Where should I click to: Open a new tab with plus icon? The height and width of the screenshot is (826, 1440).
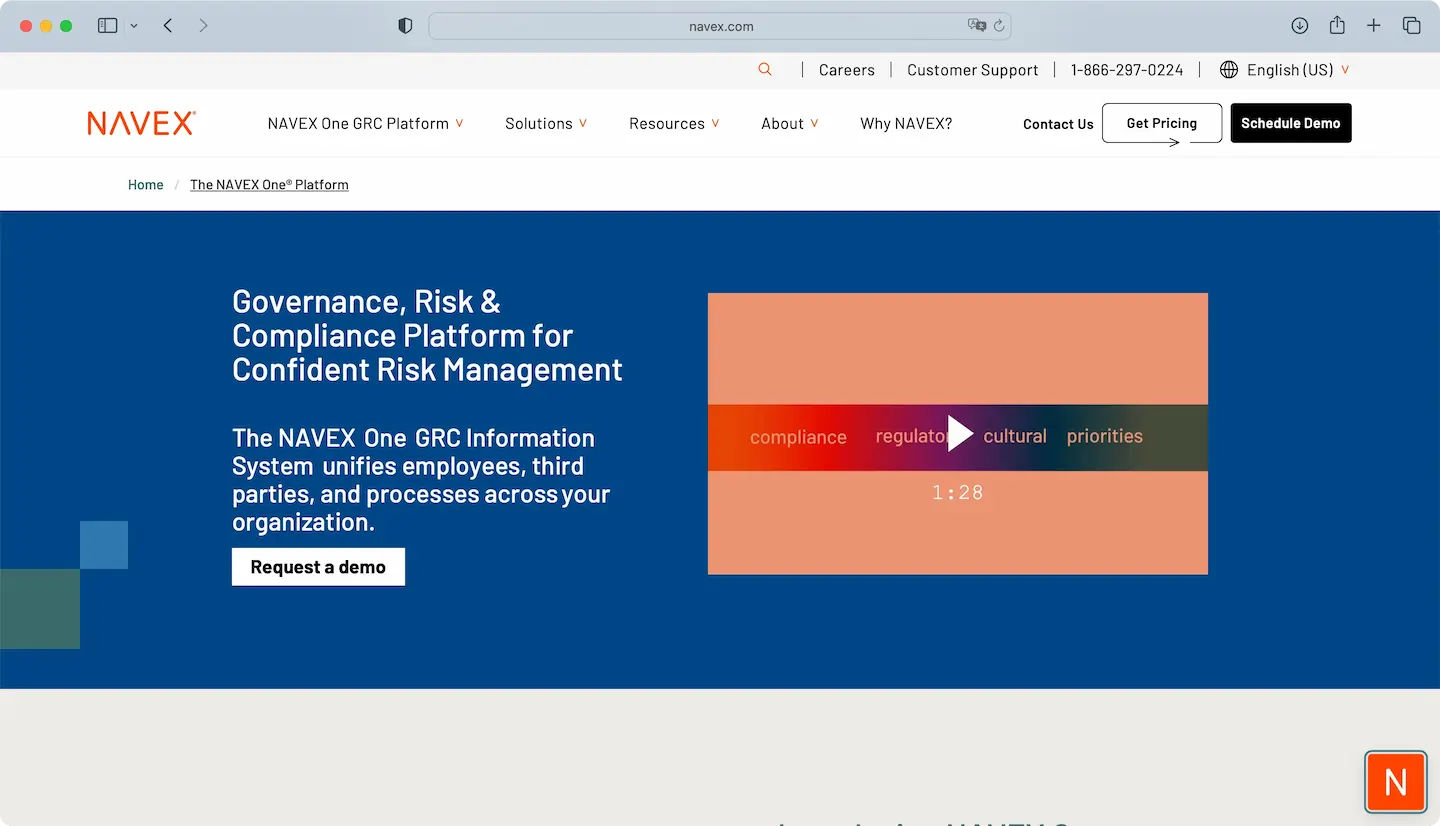1374,26
